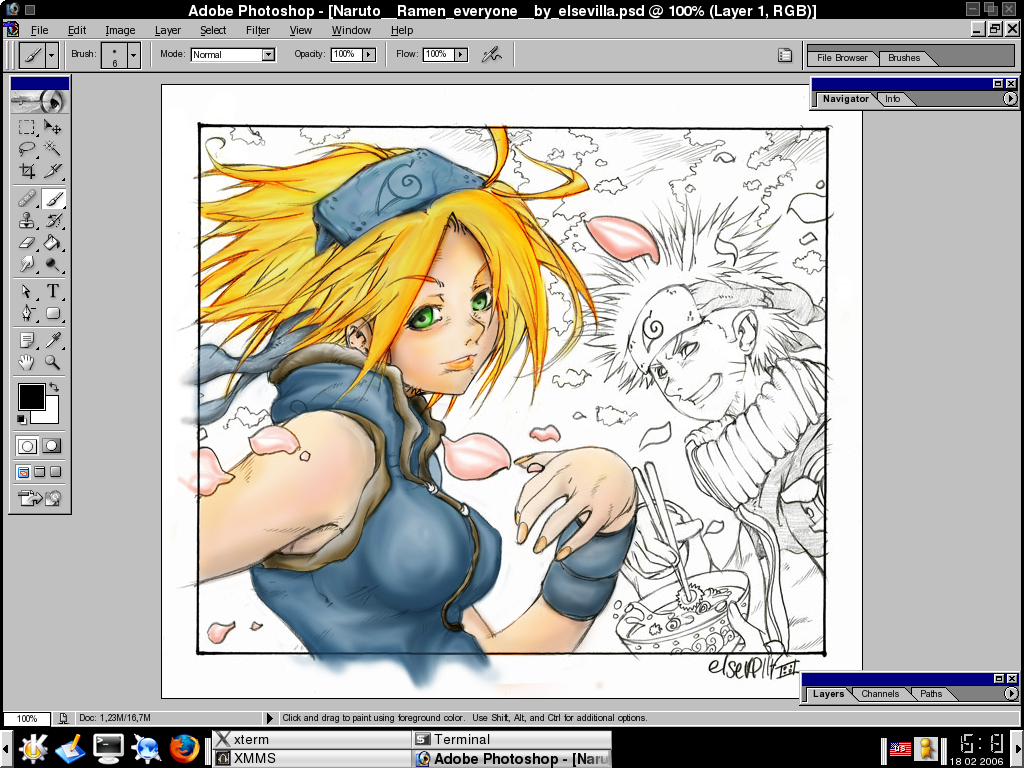The image size is (1024, 768).
Task: Select the Hand tool
Action: [27, 362]
